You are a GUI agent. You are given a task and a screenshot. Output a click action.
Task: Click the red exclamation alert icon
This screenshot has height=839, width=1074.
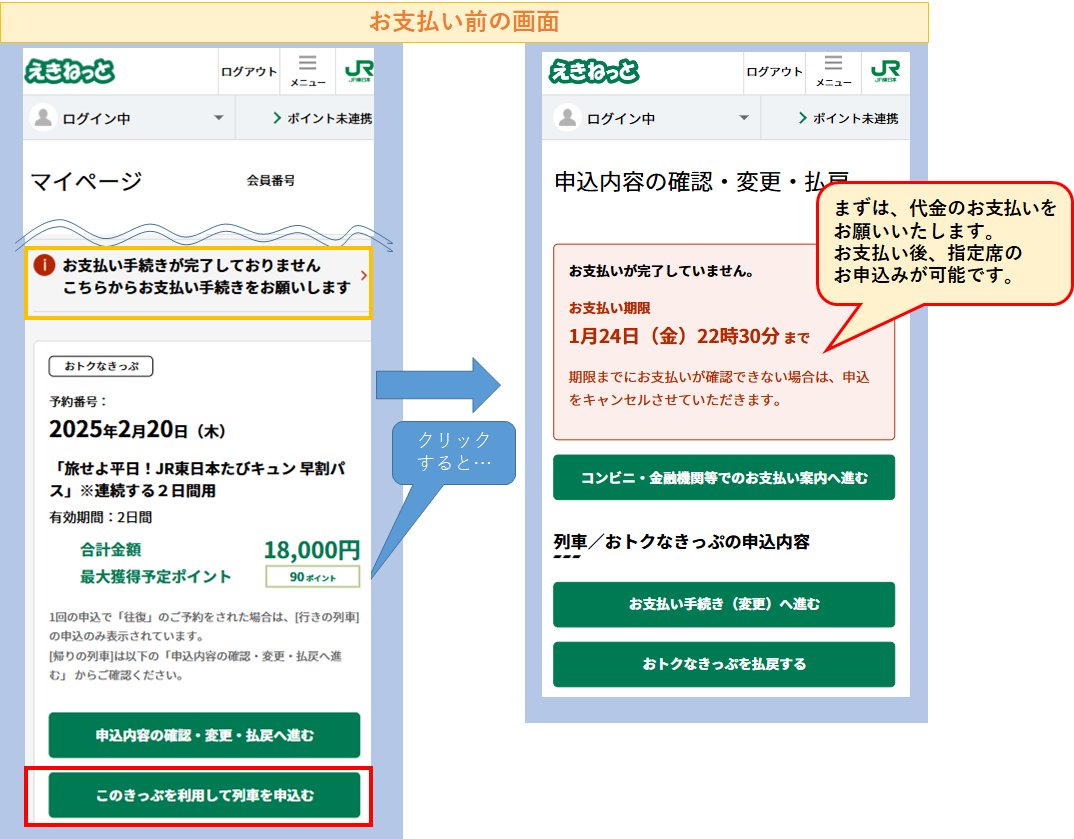44,265
